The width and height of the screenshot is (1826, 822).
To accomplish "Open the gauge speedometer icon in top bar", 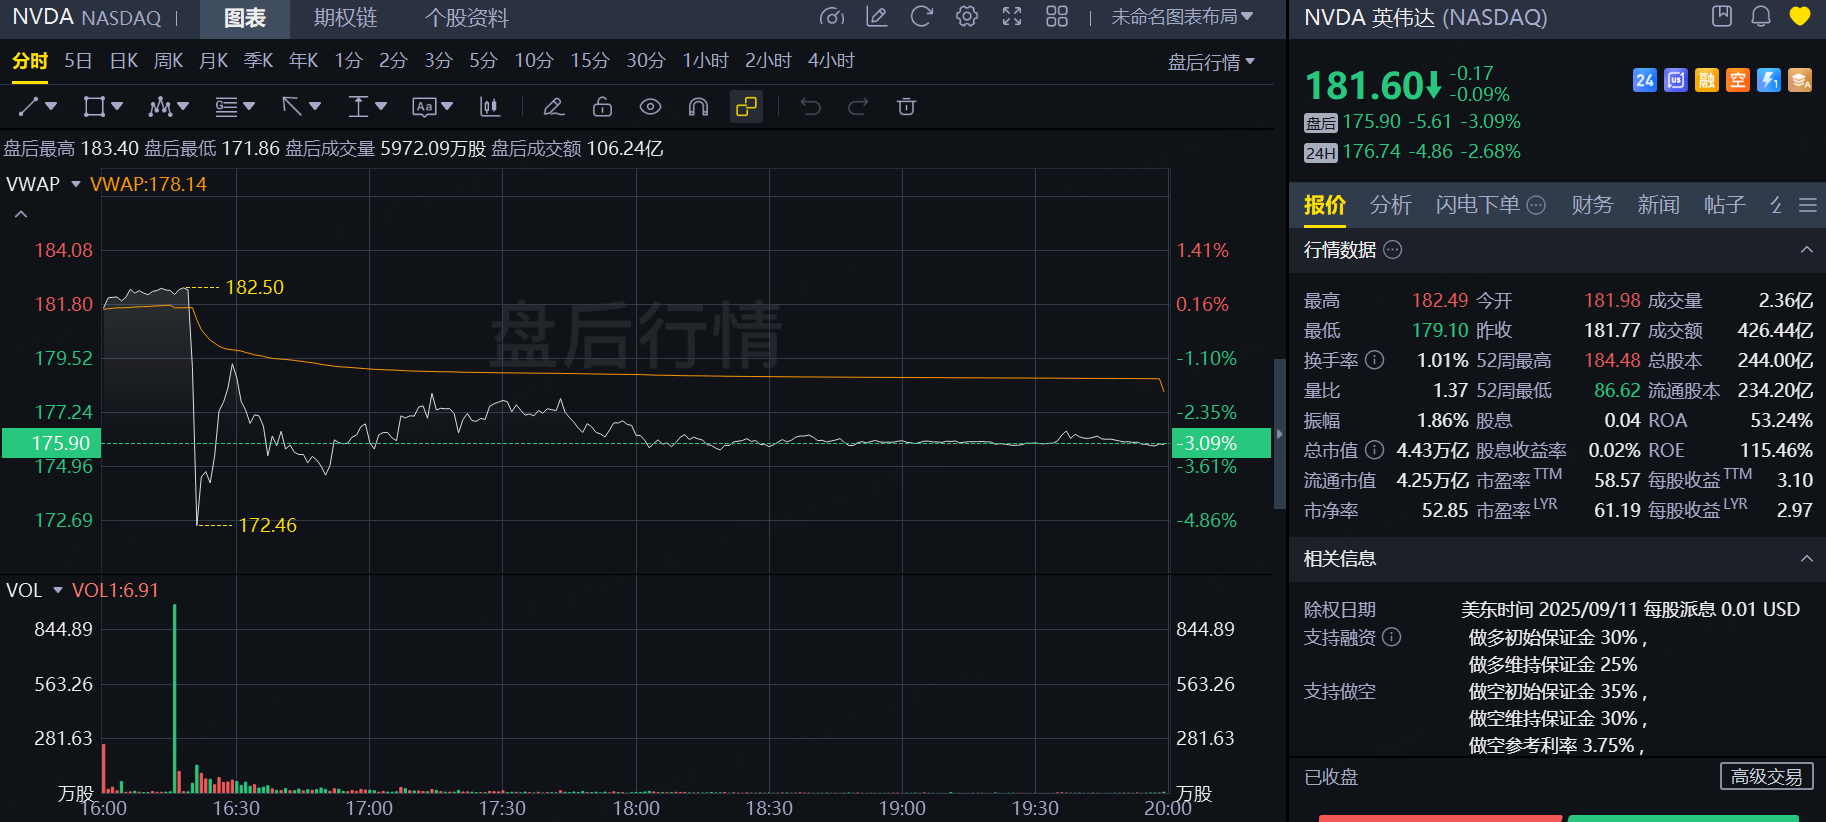I will point(831,17).
